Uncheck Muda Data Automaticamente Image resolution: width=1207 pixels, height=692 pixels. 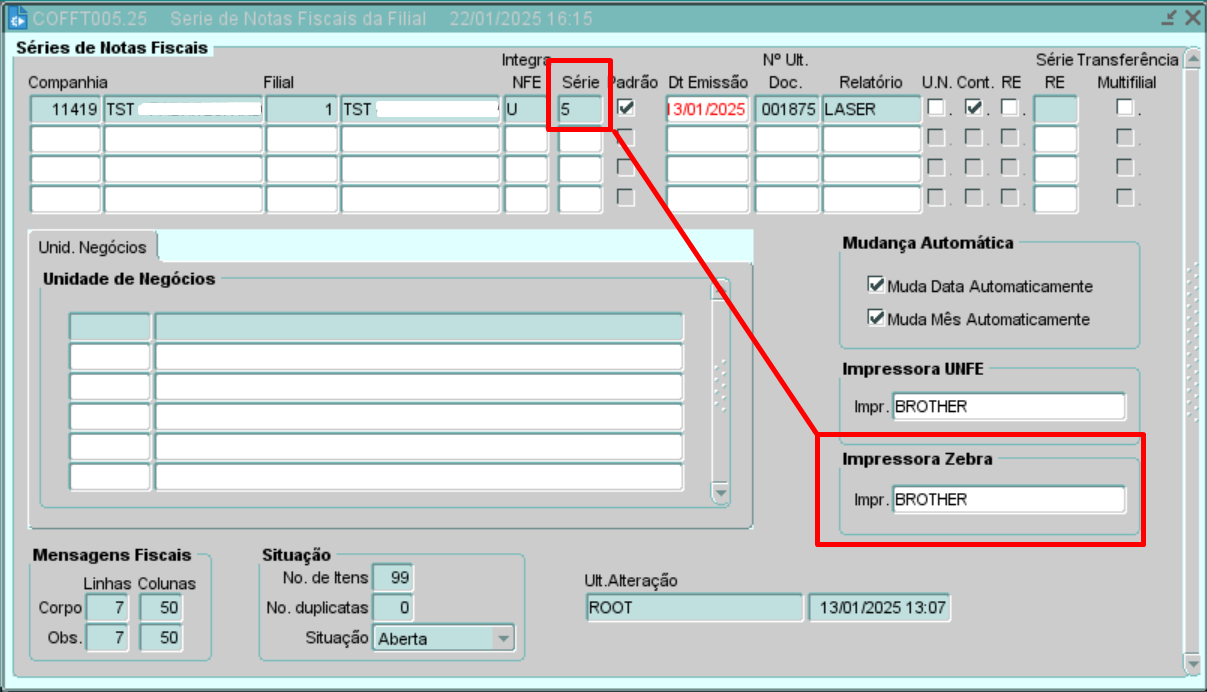(877, 286)
